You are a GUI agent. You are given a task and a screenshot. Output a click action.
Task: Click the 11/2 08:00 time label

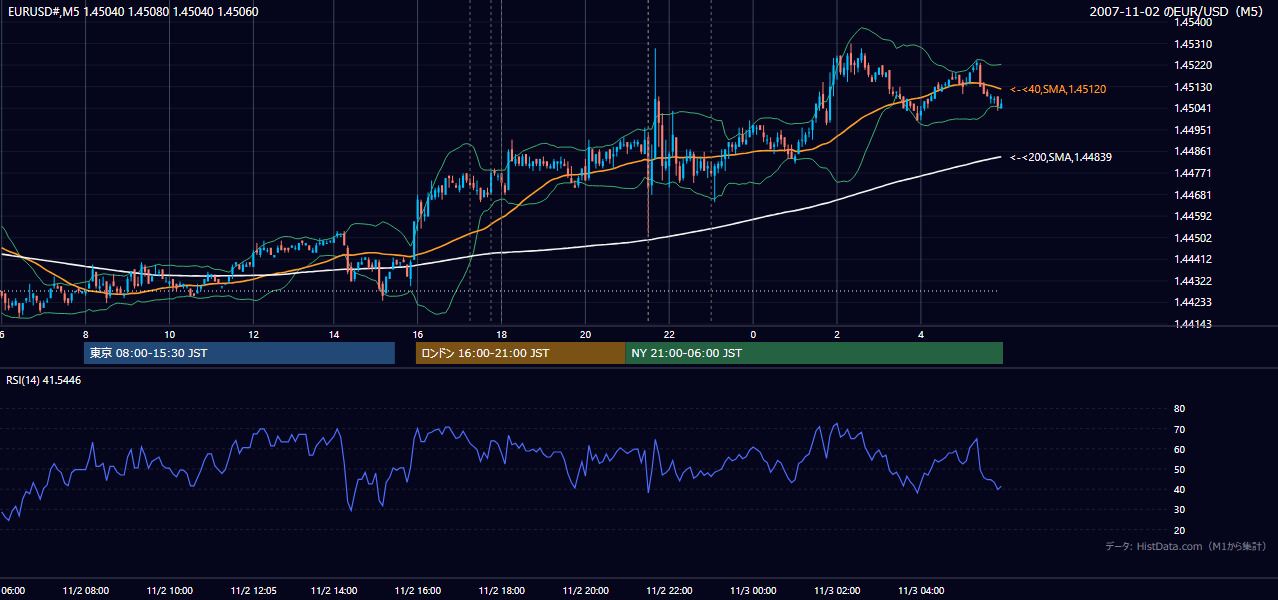pos(85,591)
